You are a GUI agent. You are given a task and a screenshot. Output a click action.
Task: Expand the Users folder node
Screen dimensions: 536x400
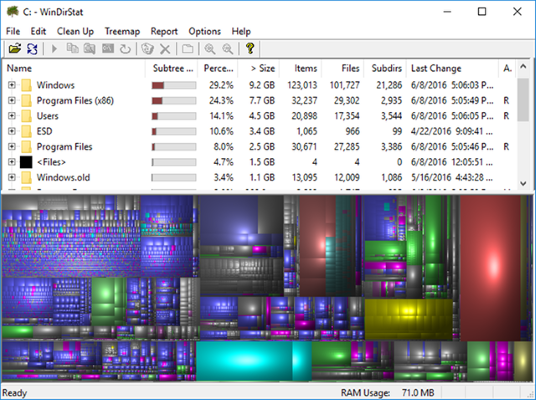(12, 116)
